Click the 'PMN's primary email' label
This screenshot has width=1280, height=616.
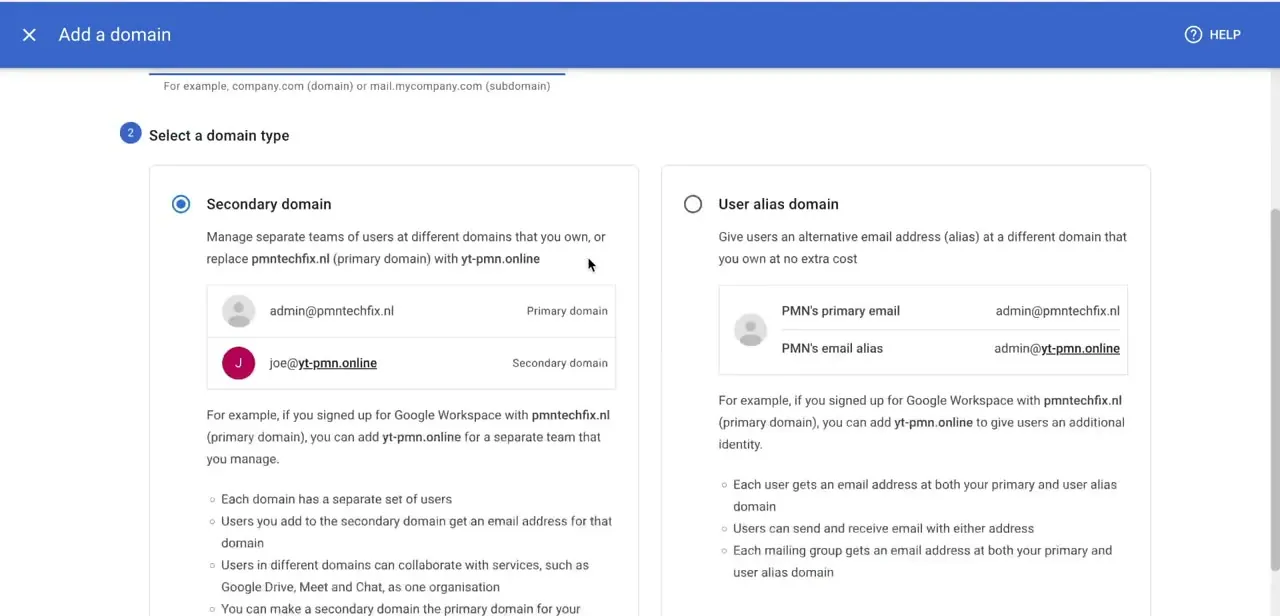tap(841, 311)
